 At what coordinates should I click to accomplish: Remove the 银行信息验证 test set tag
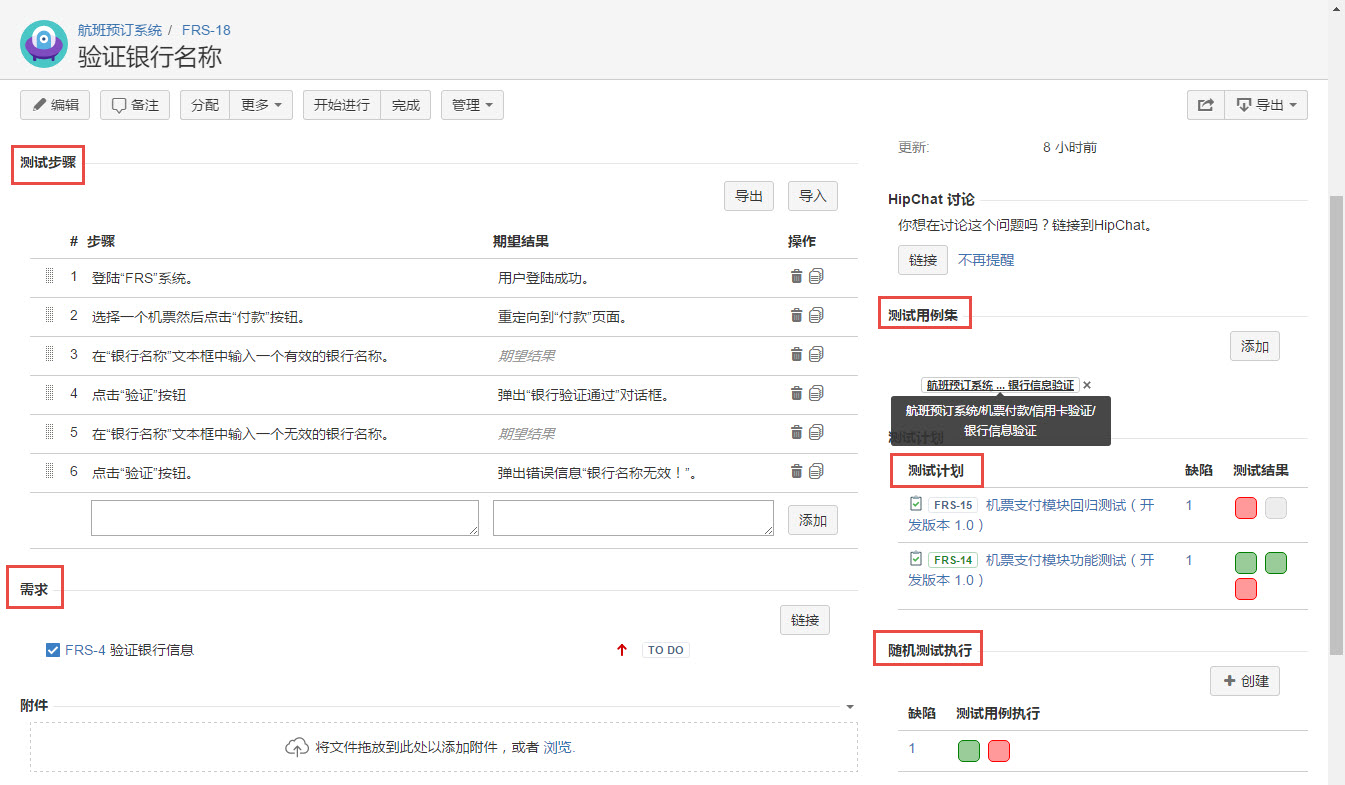[x=1088, y=385]
